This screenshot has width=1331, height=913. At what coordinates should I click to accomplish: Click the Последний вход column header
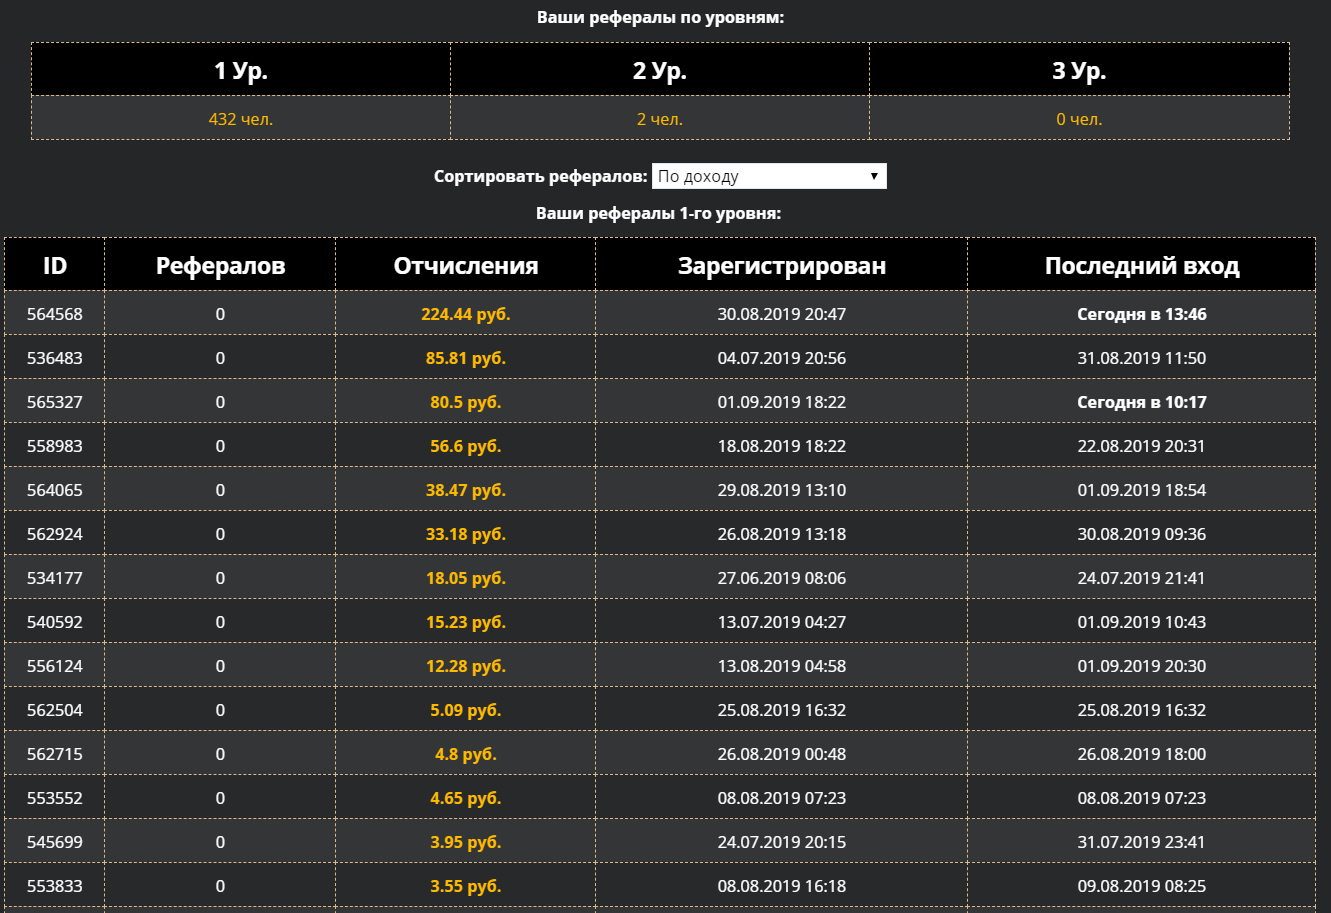[1142, 266]
